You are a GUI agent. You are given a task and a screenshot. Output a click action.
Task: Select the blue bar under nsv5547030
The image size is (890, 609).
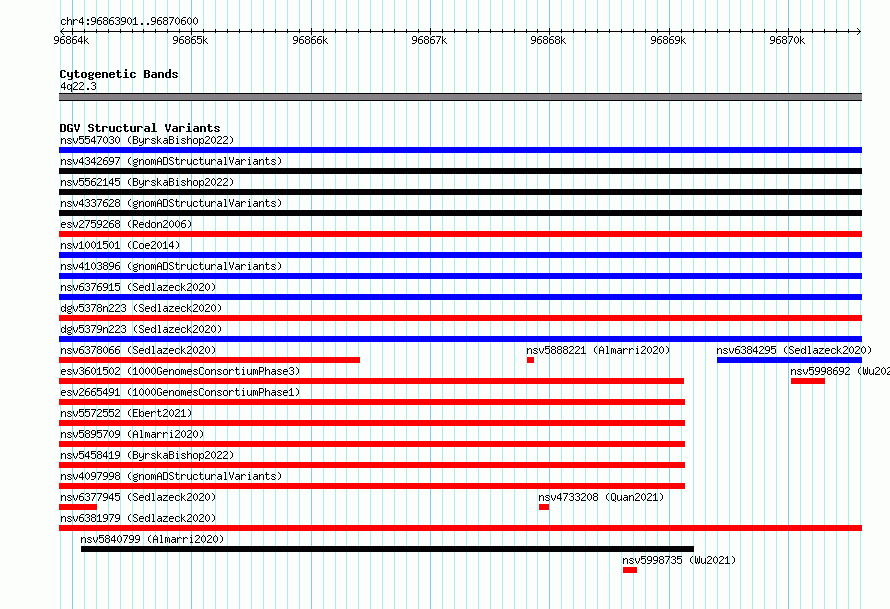(x=460, y=150)
